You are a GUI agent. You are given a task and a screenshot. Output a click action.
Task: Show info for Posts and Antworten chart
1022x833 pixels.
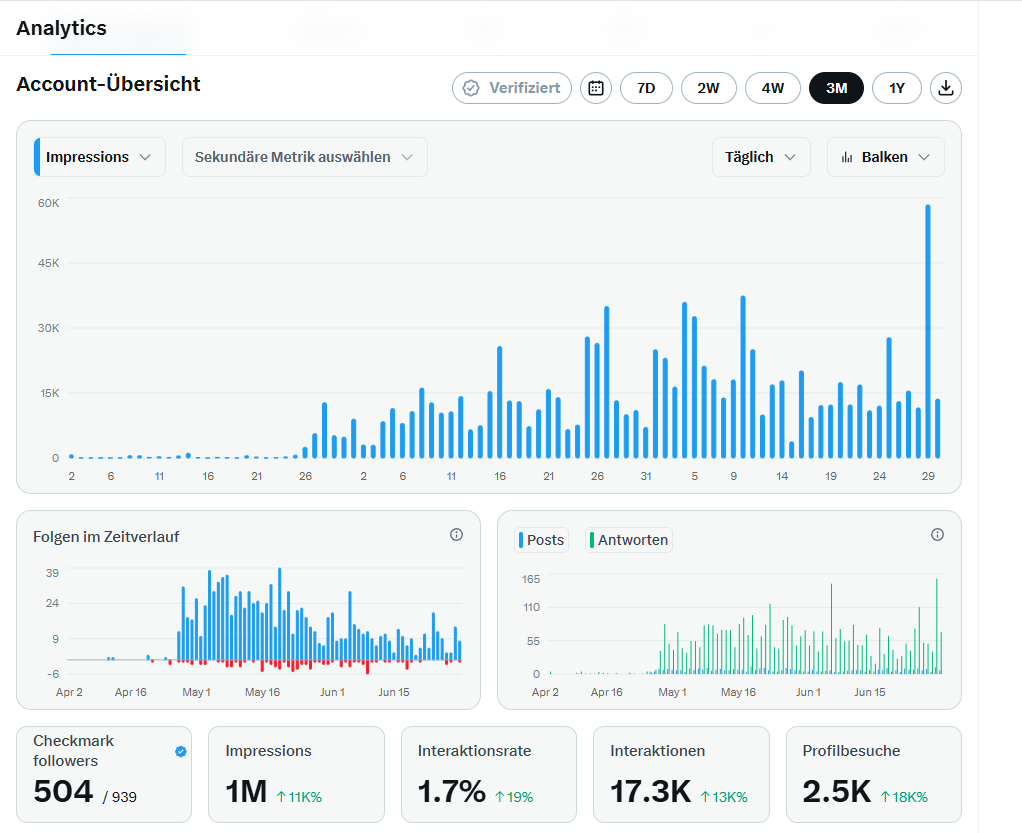coord(937,534)
